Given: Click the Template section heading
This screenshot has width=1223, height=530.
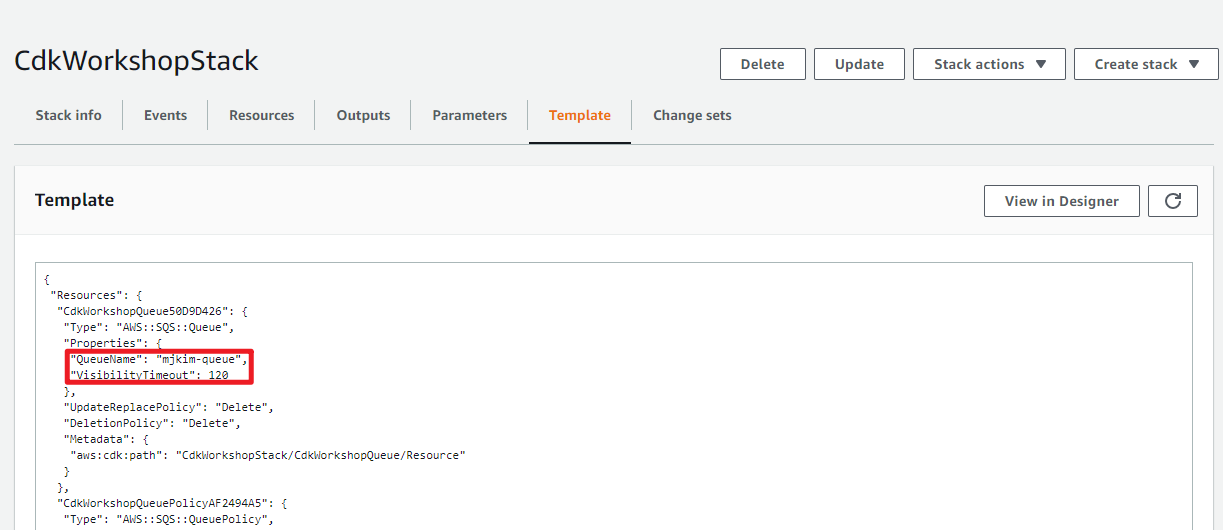Looking at the screenshot, I should pos(74,200).
